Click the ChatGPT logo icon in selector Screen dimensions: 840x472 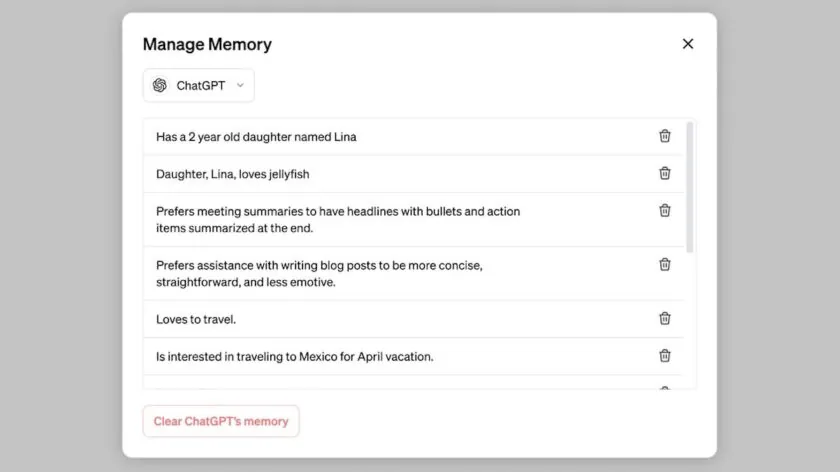click(160, 85)
